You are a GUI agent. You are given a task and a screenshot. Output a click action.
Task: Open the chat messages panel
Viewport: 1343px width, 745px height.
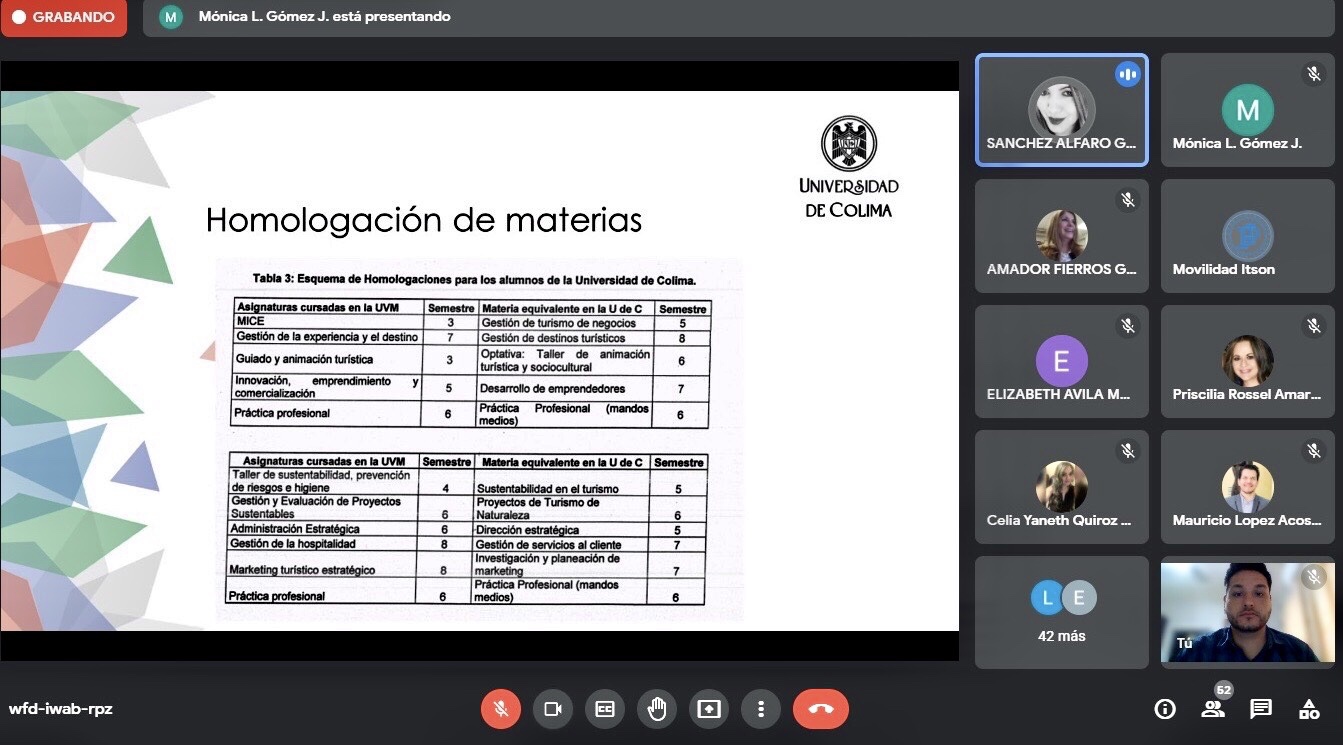coord(1261,709)
